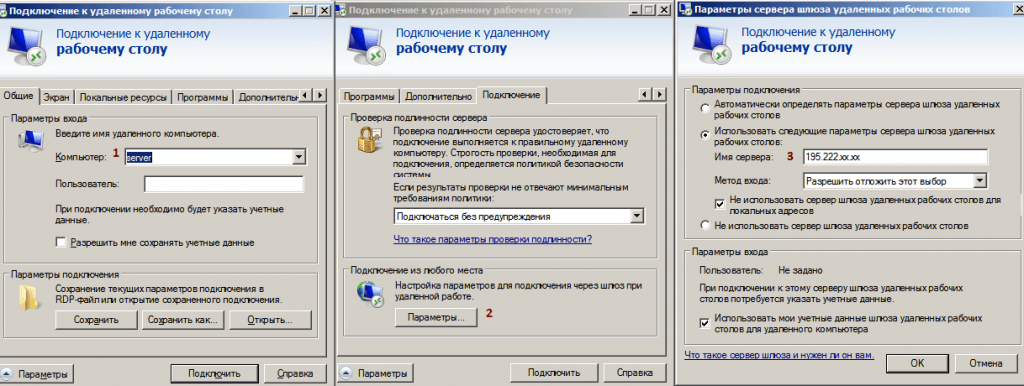Viewport: 1024px width, 386px height.
Task: Click the Имя сервера input field
Action: click(x=895, y=157)
